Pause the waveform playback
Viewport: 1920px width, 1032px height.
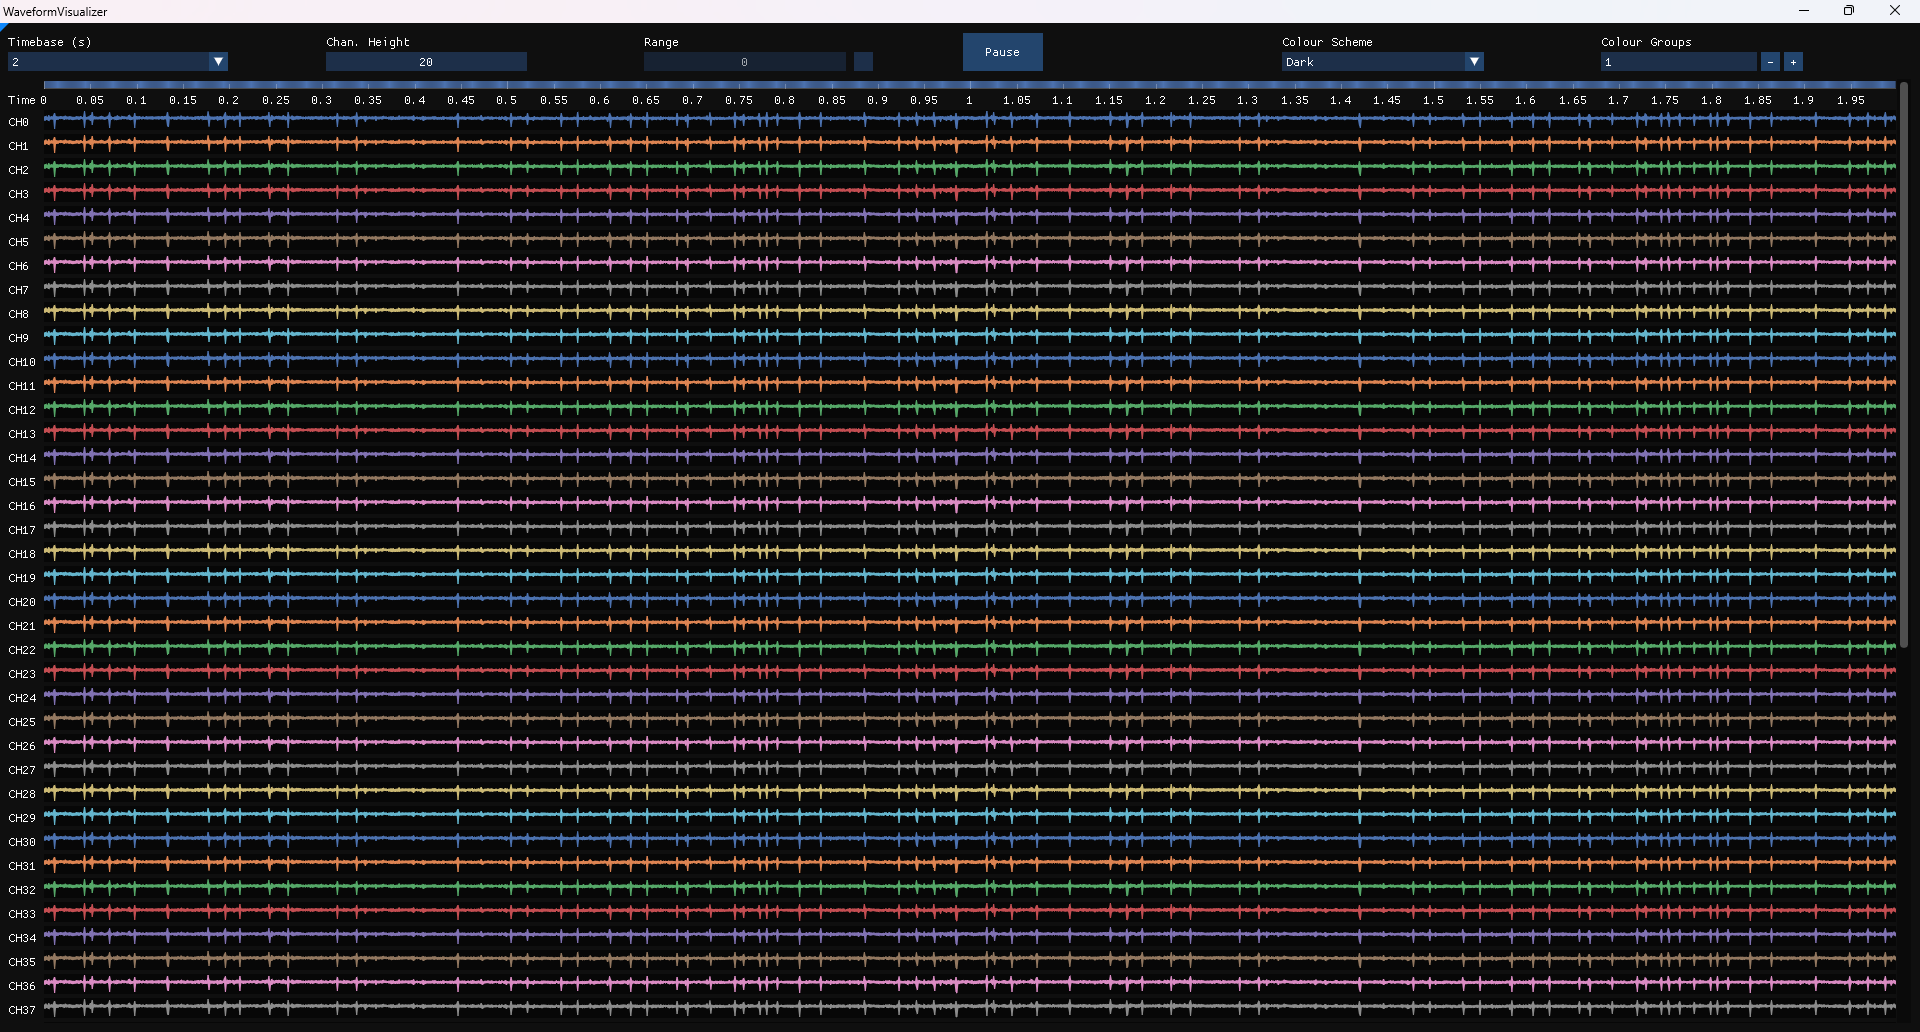pyautogui.click(x=1001, y=52)
